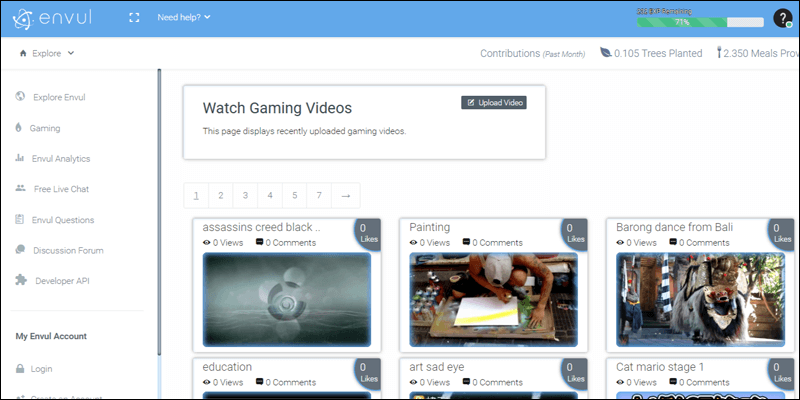The height and width of the screenshot is (400, 800).
Task: Open Free Live Chat in sidebar
Action: [x=61, y=189]
